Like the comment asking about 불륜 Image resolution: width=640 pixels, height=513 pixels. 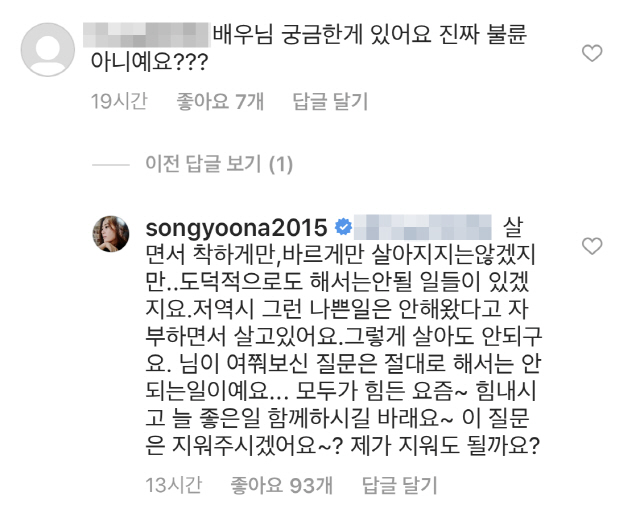[x=592, y=53]
